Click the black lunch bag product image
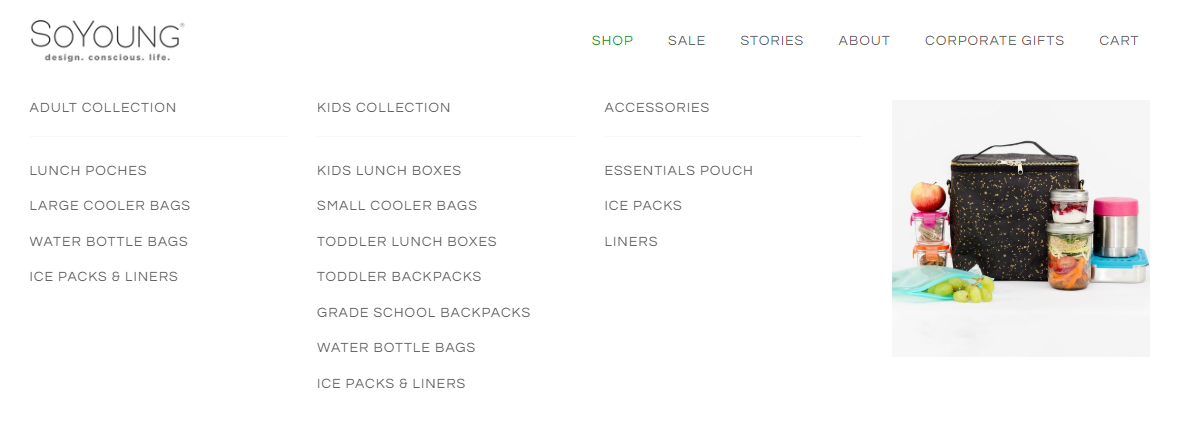 (1021, 228)
